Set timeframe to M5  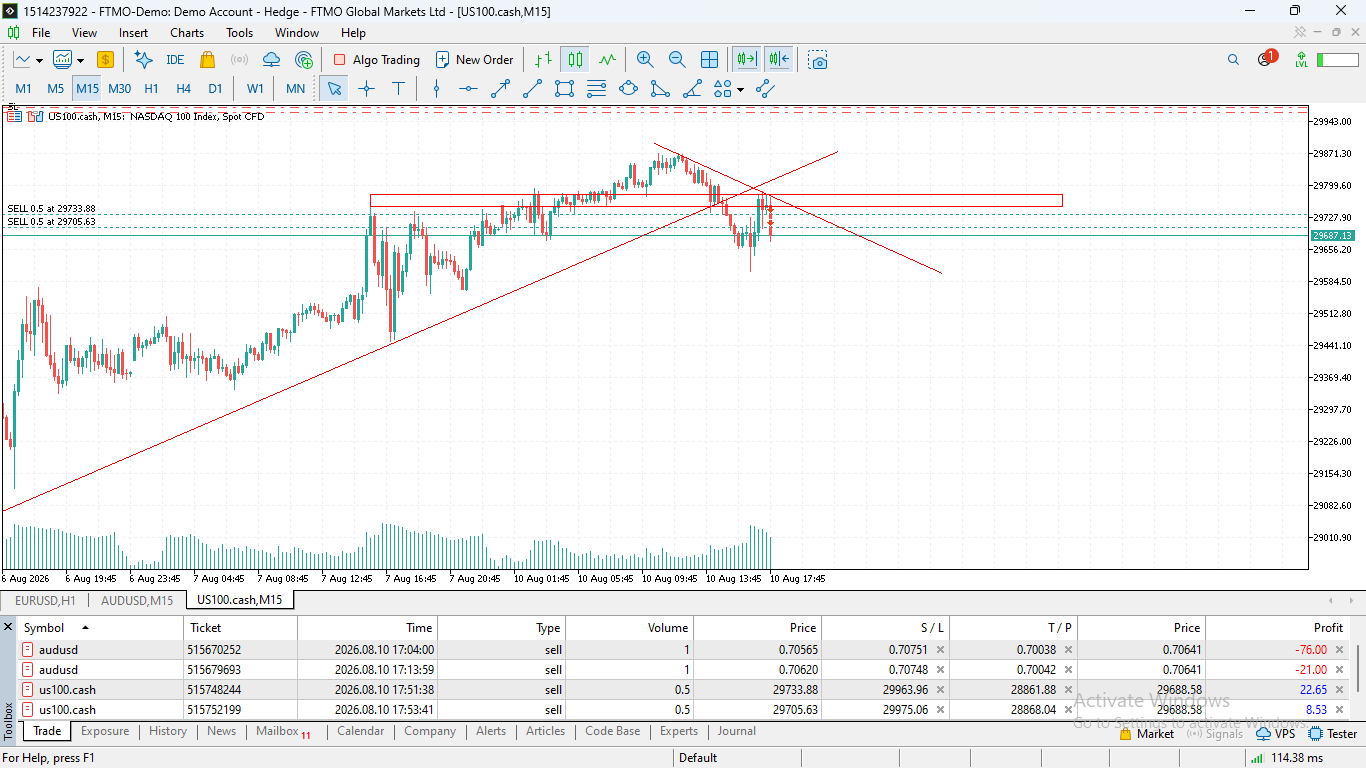(55, 89)
